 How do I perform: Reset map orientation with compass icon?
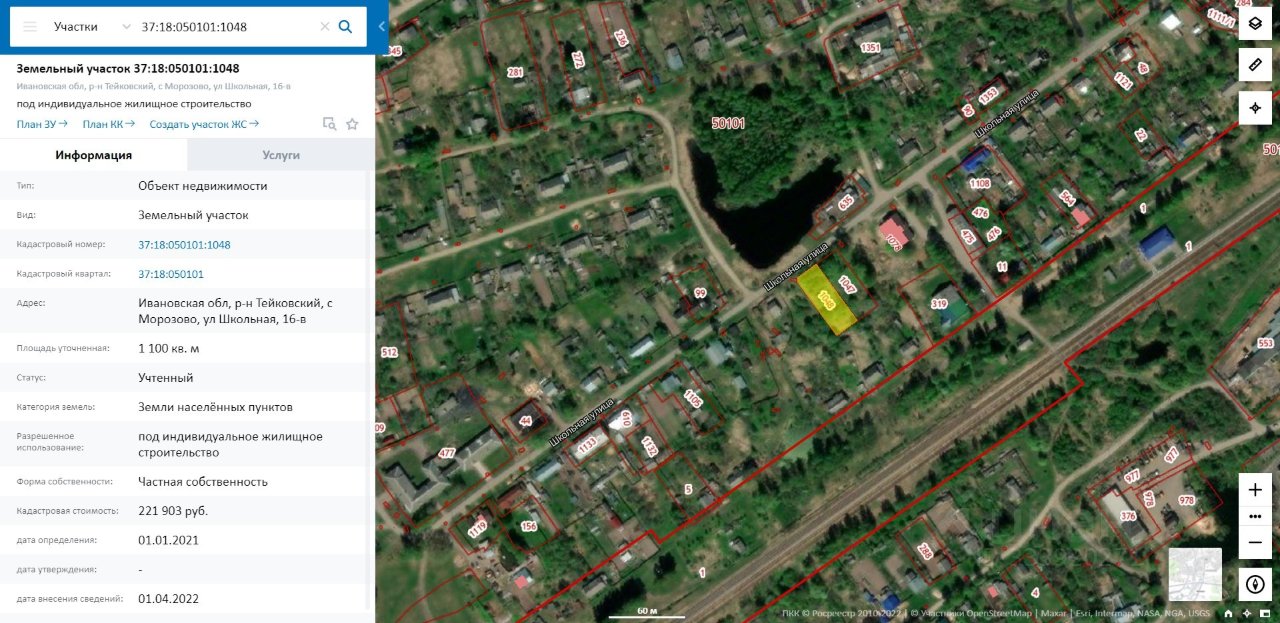[1255, 584]
